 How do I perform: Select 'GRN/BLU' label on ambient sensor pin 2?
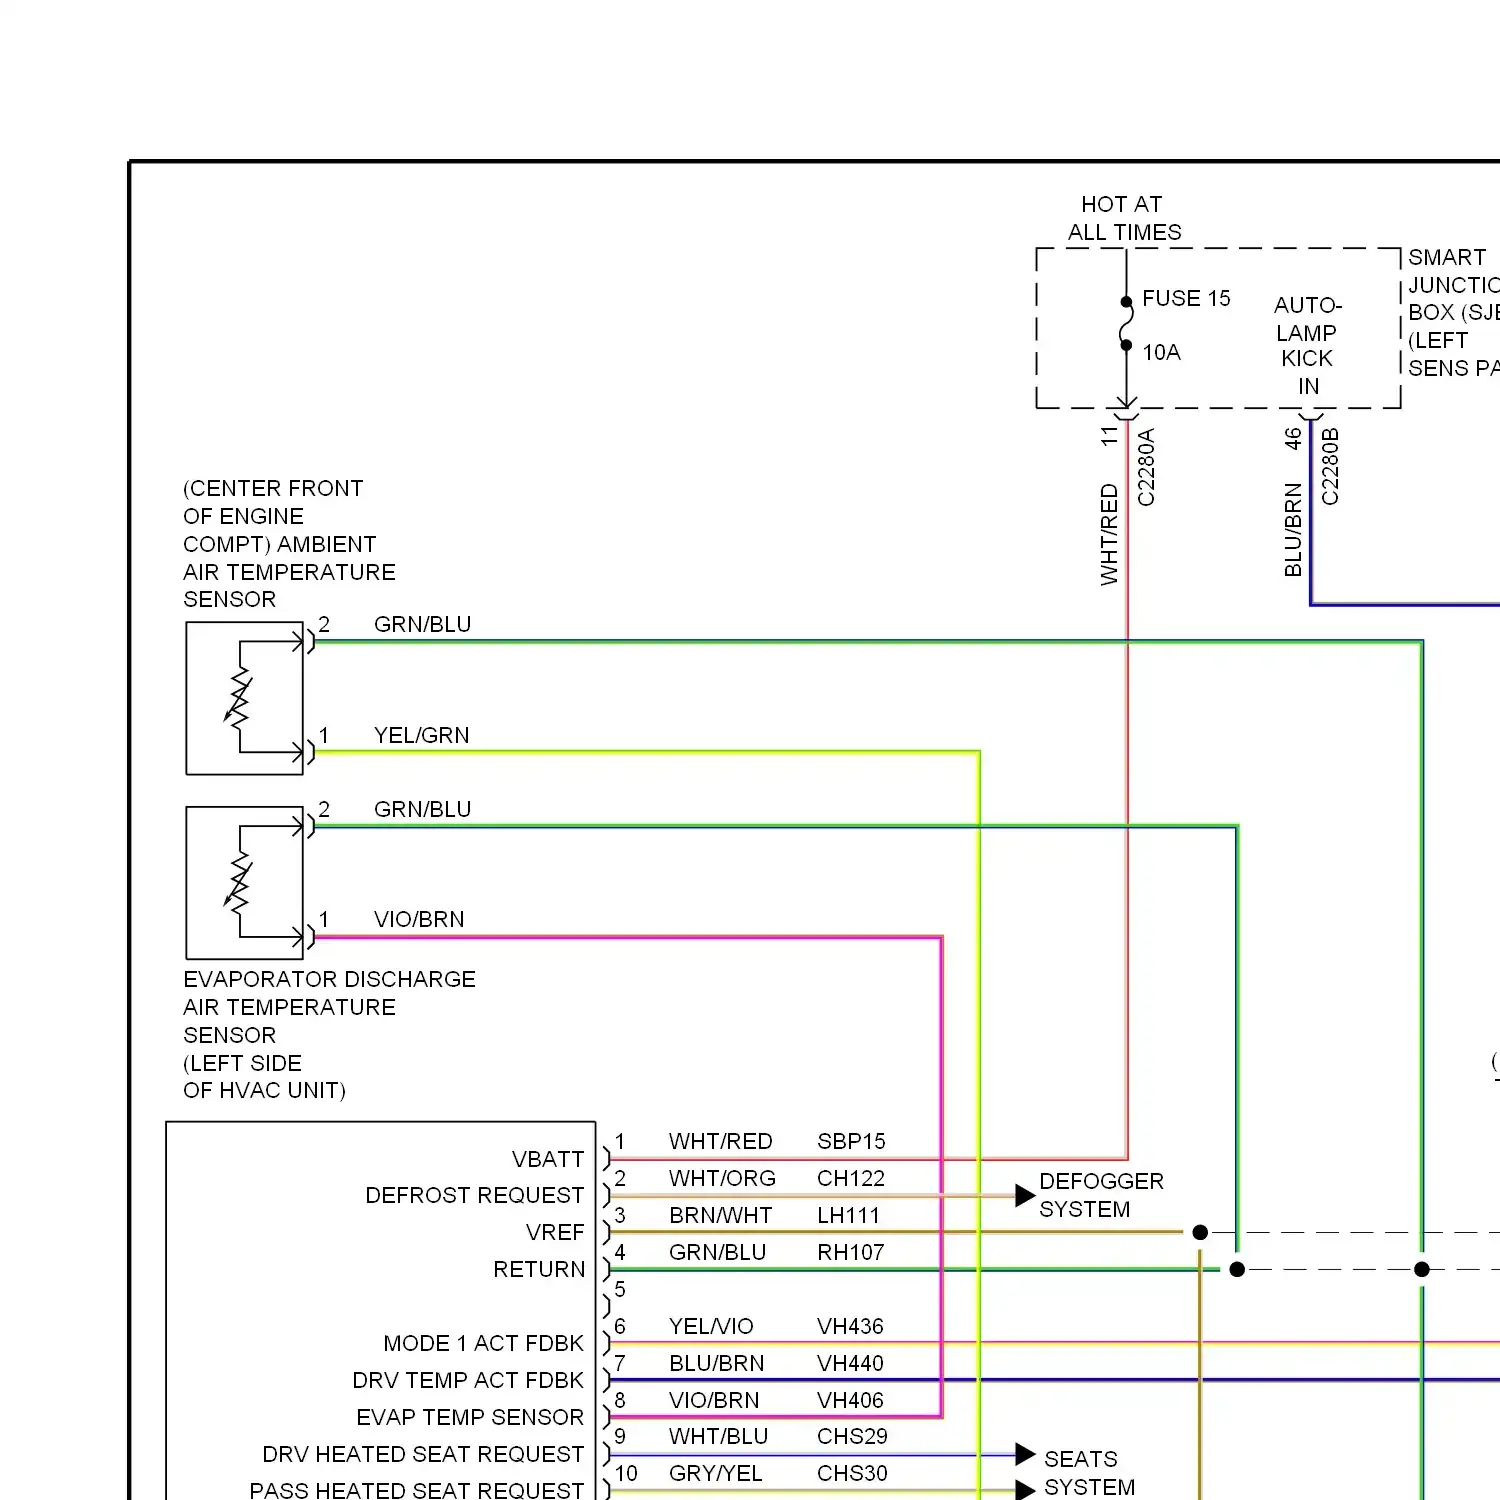point(422,624)
